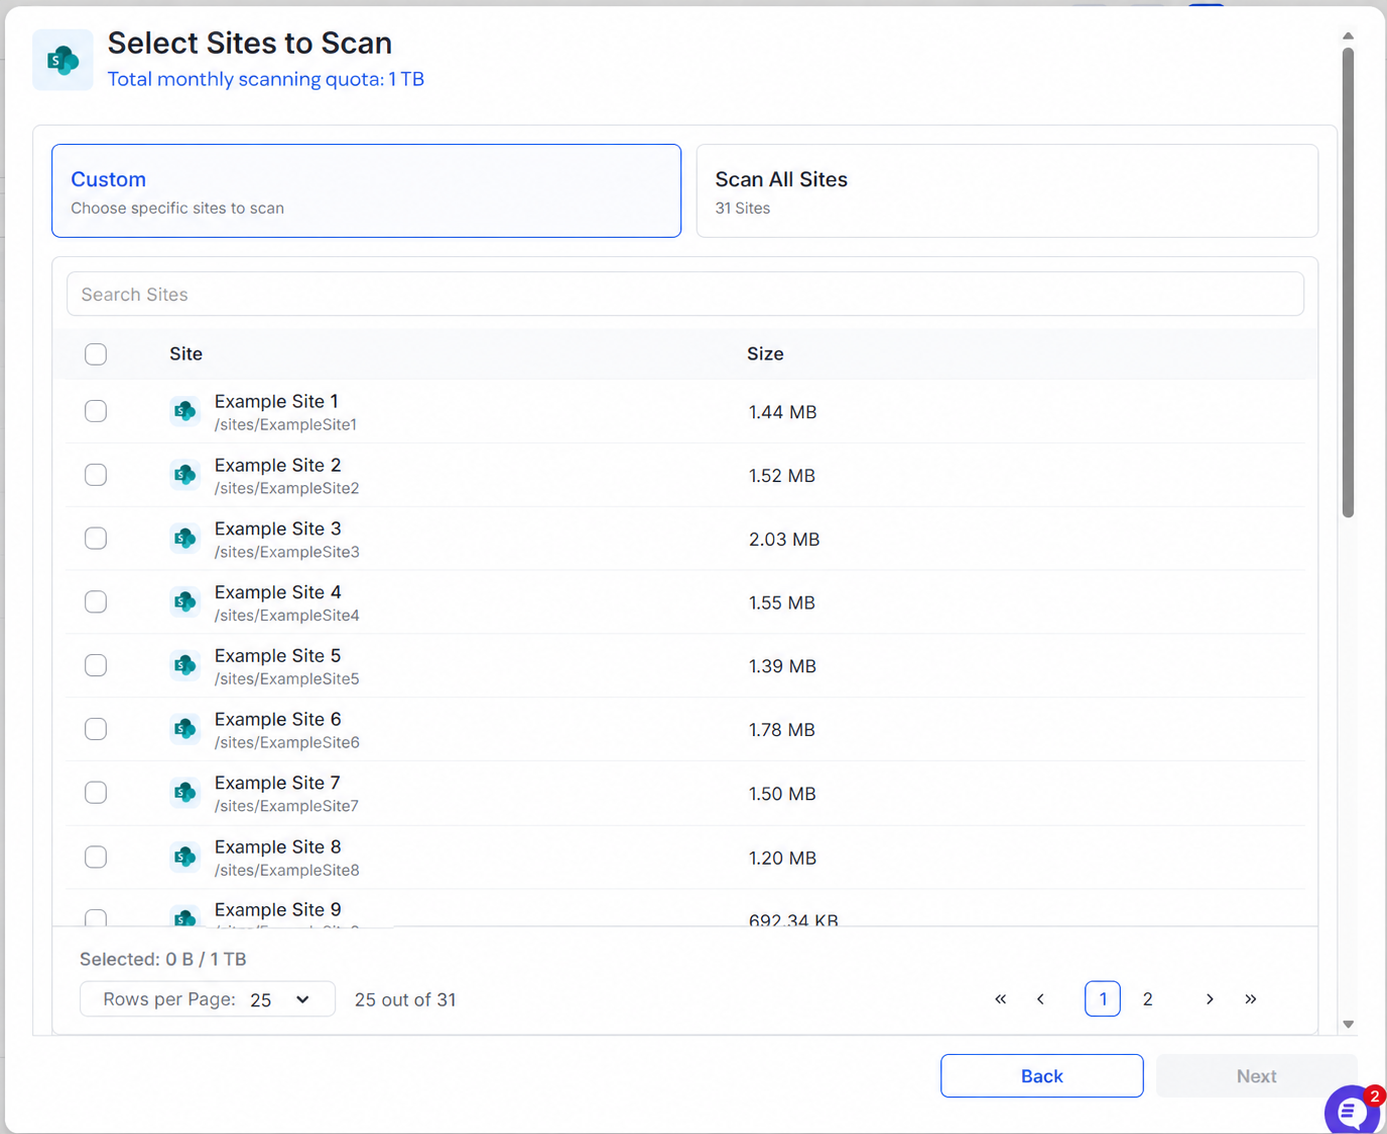Click the scroll up arrow of dialog
1387x1134 pixels.
(x=1348, y=36)
